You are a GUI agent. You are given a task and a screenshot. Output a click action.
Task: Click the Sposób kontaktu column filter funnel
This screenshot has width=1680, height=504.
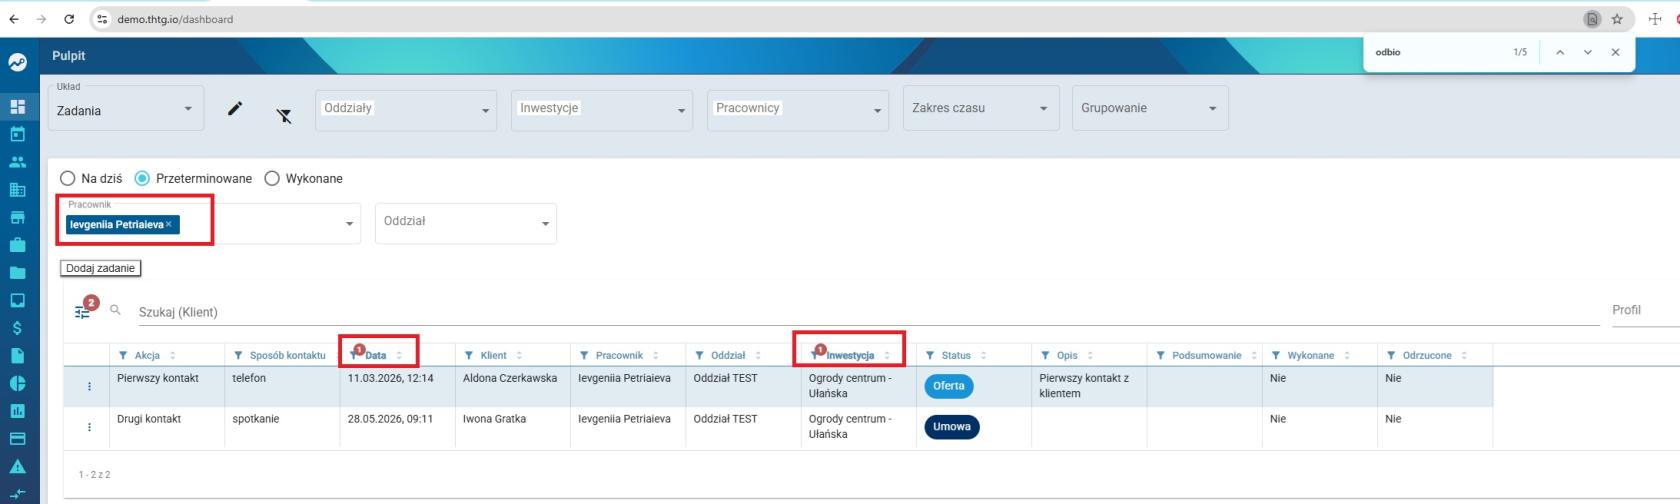[x=238, y=355]
